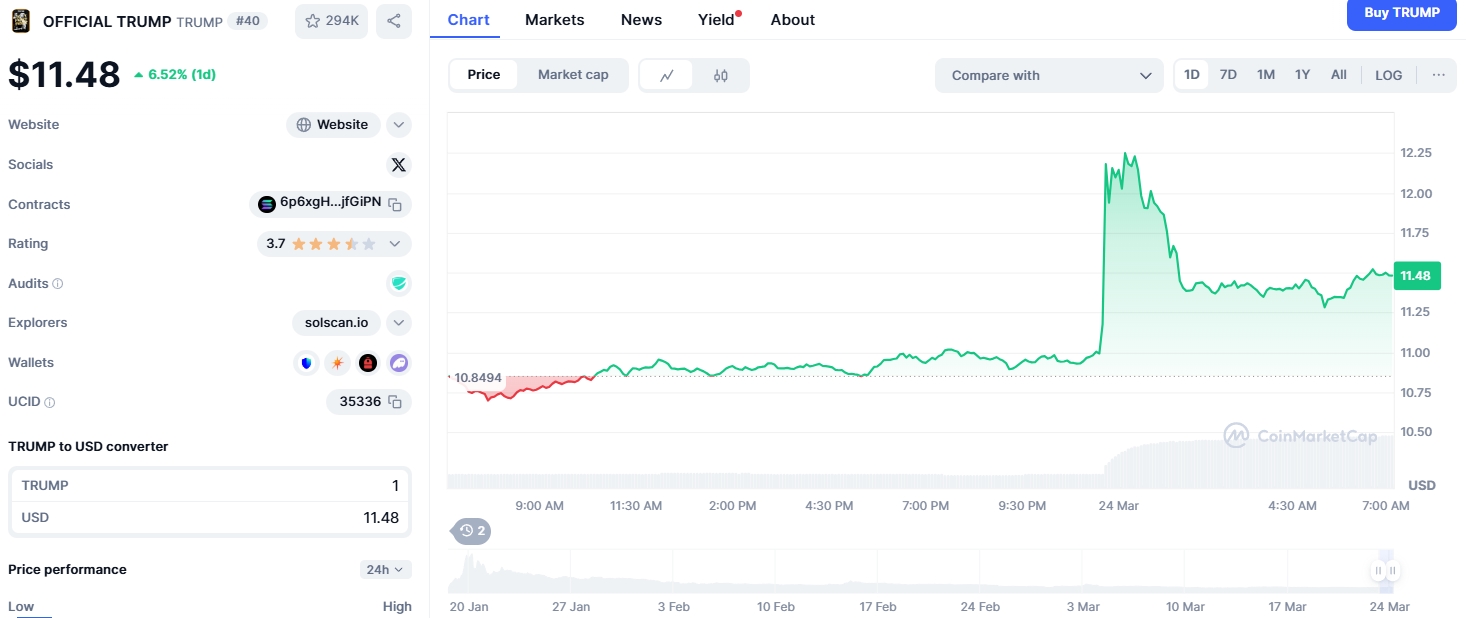The image size is (1466, 618).
Task: Select the line chart view icon
Action: tap(667, 75)
